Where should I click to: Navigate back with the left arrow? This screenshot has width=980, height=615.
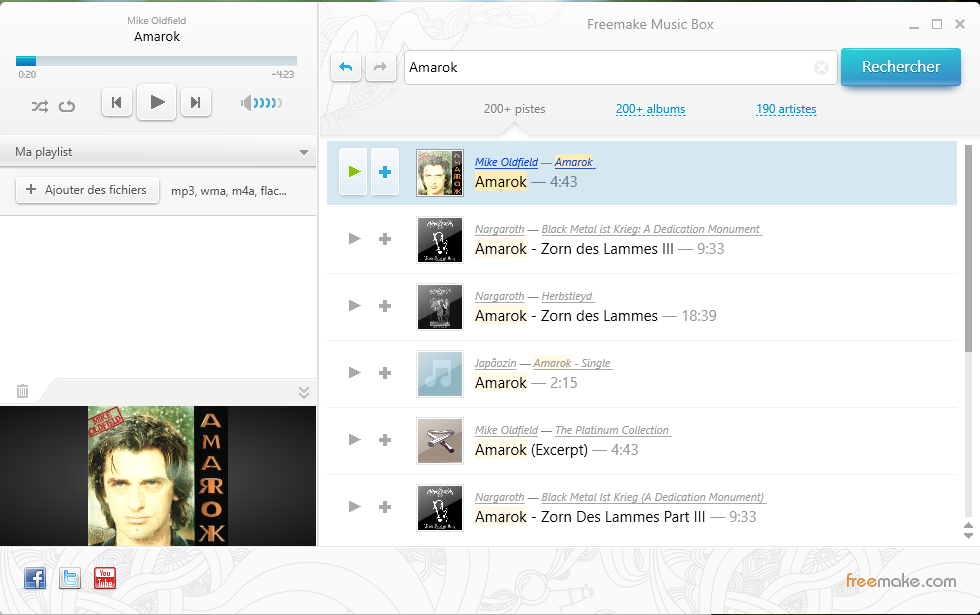[x=346, y=67]
